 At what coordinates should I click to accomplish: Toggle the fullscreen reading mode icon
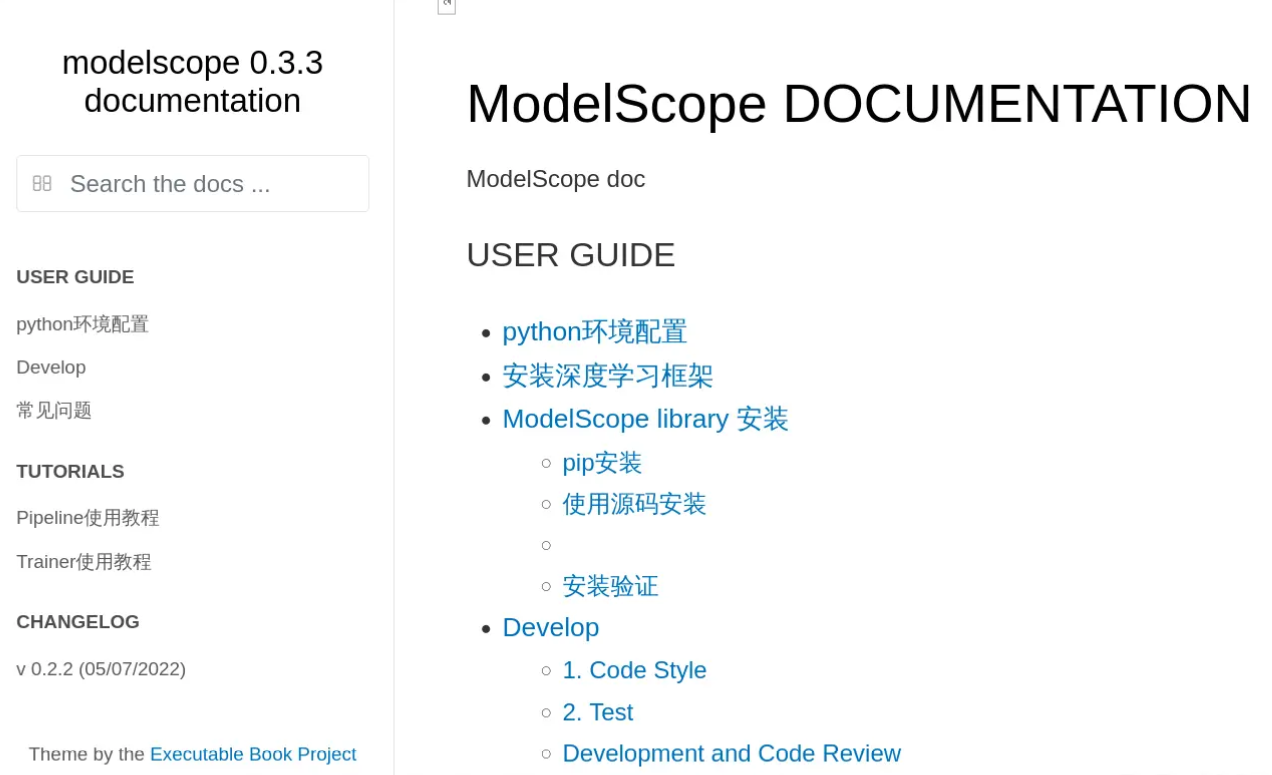(446, 5)
